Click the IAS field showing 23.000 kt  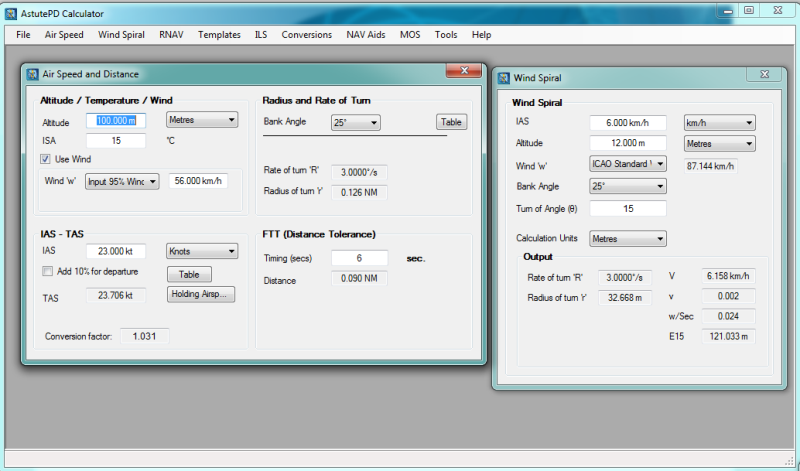(116, 251)
